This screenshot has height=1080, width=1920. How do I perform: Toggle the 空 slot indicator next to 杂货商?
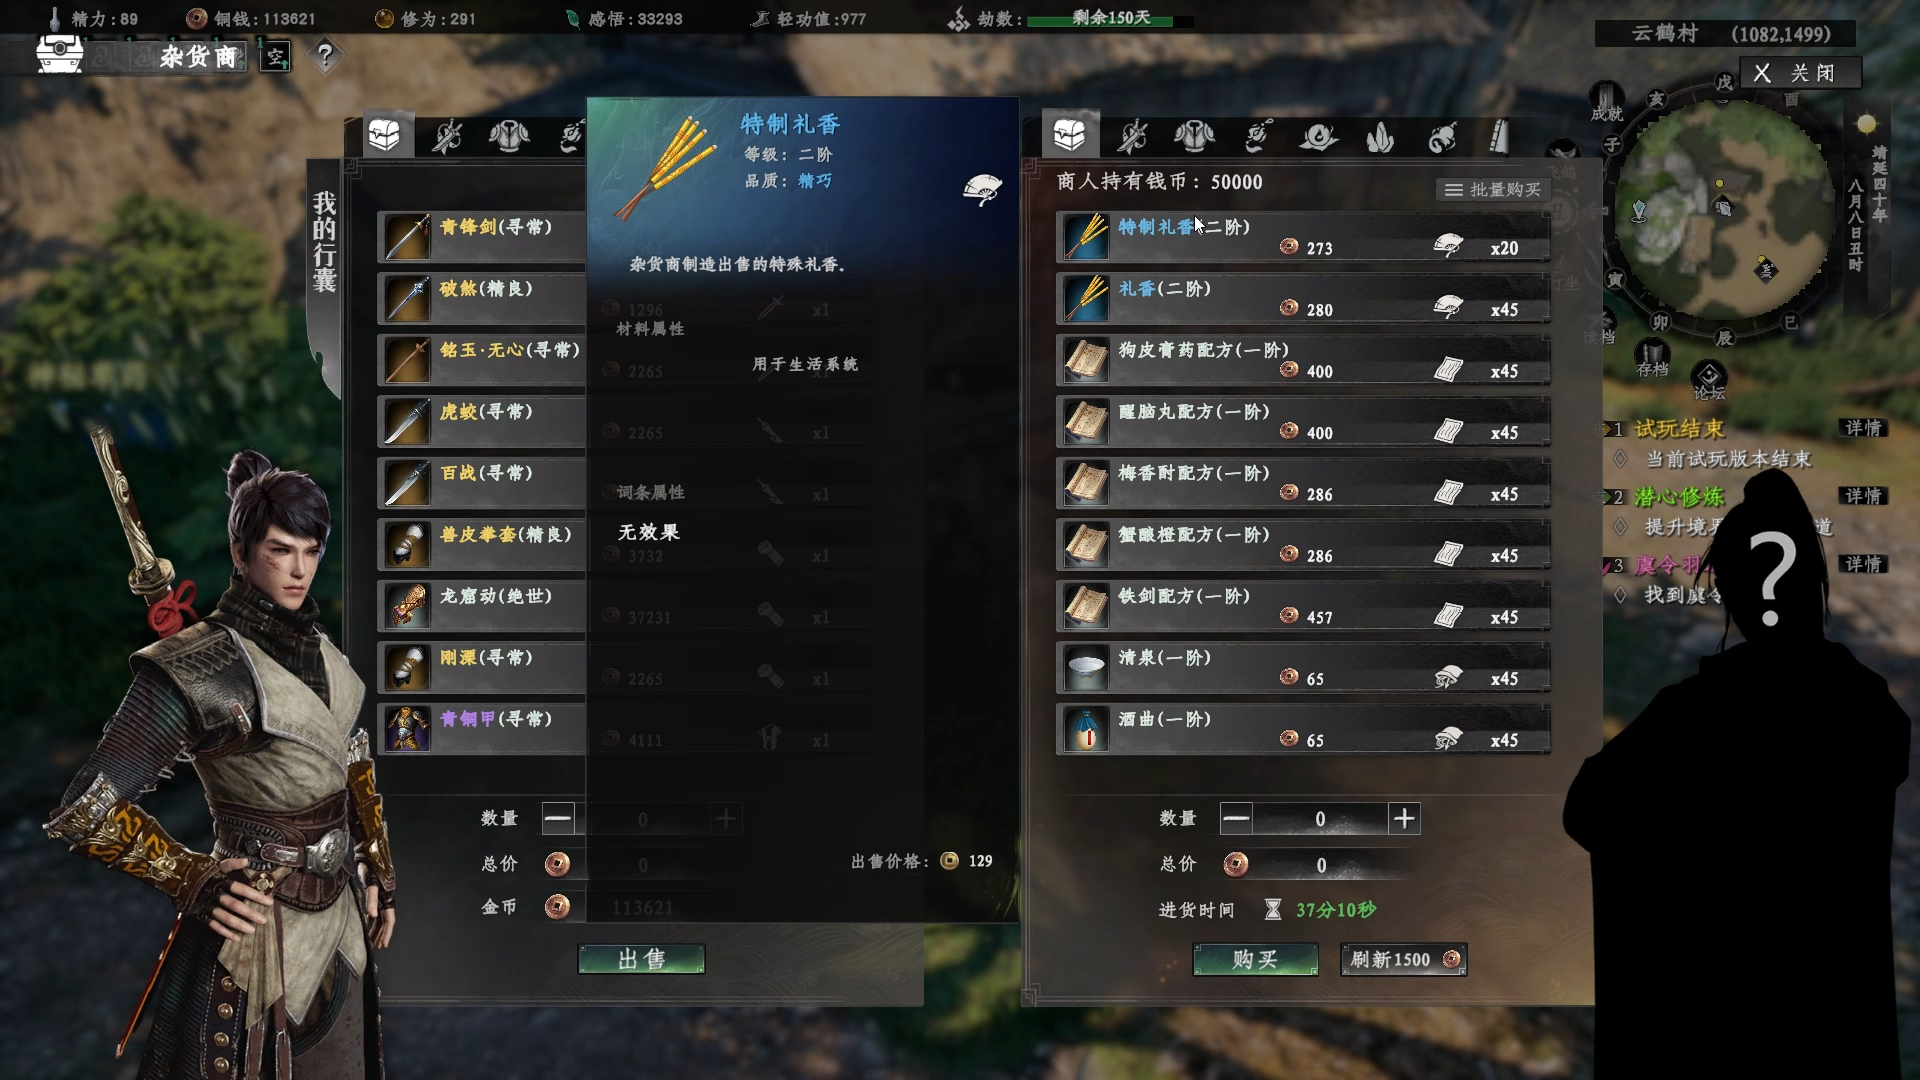(x=276, y=56)
